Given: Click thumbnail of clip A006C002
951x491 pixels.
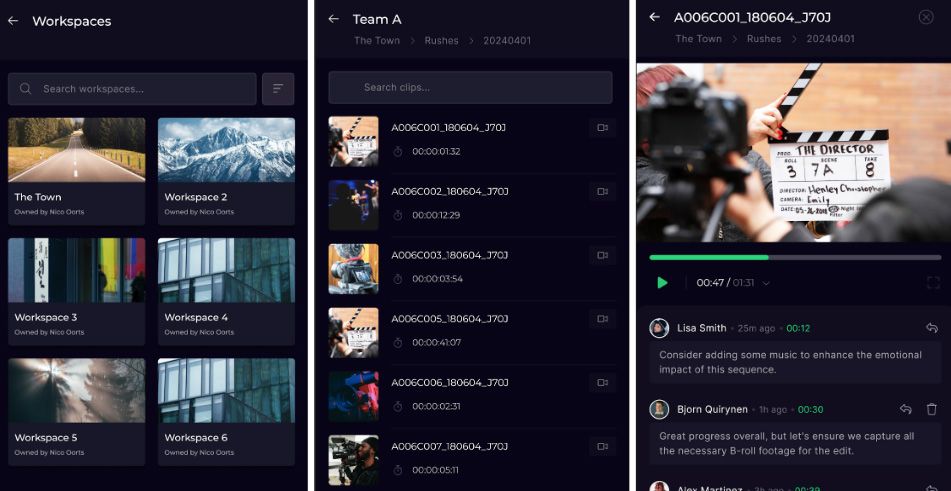Looking at the screenshot, I should pos(354,205).
